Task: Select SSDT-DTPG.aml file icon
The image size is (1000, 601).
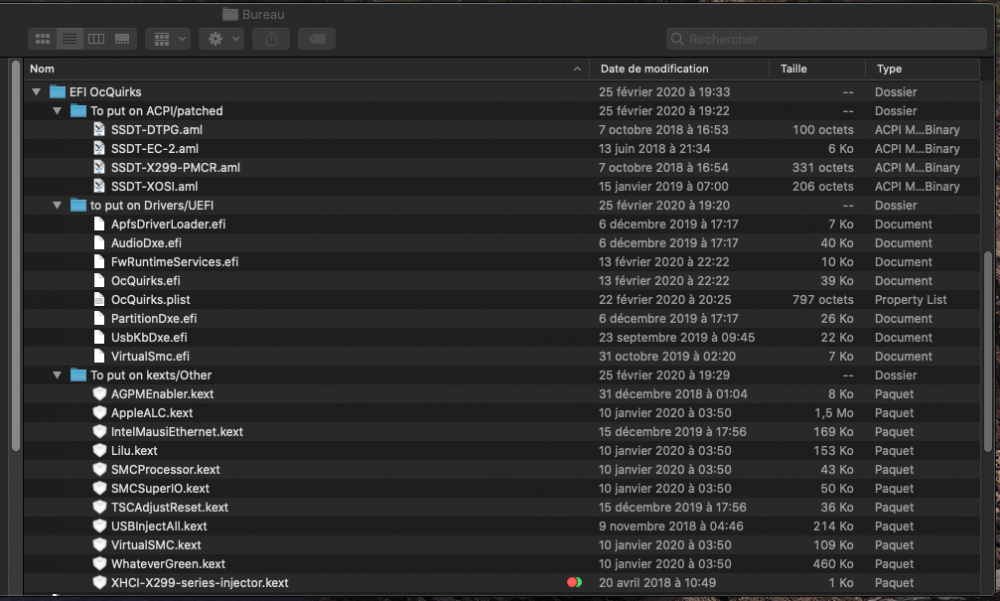Action: [x=99, y=130]
